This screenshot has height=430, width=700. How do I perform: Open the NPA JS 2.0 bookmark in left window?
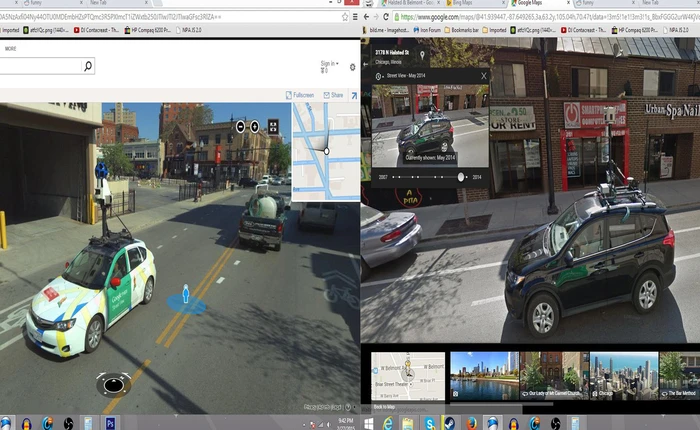[188, 30]
